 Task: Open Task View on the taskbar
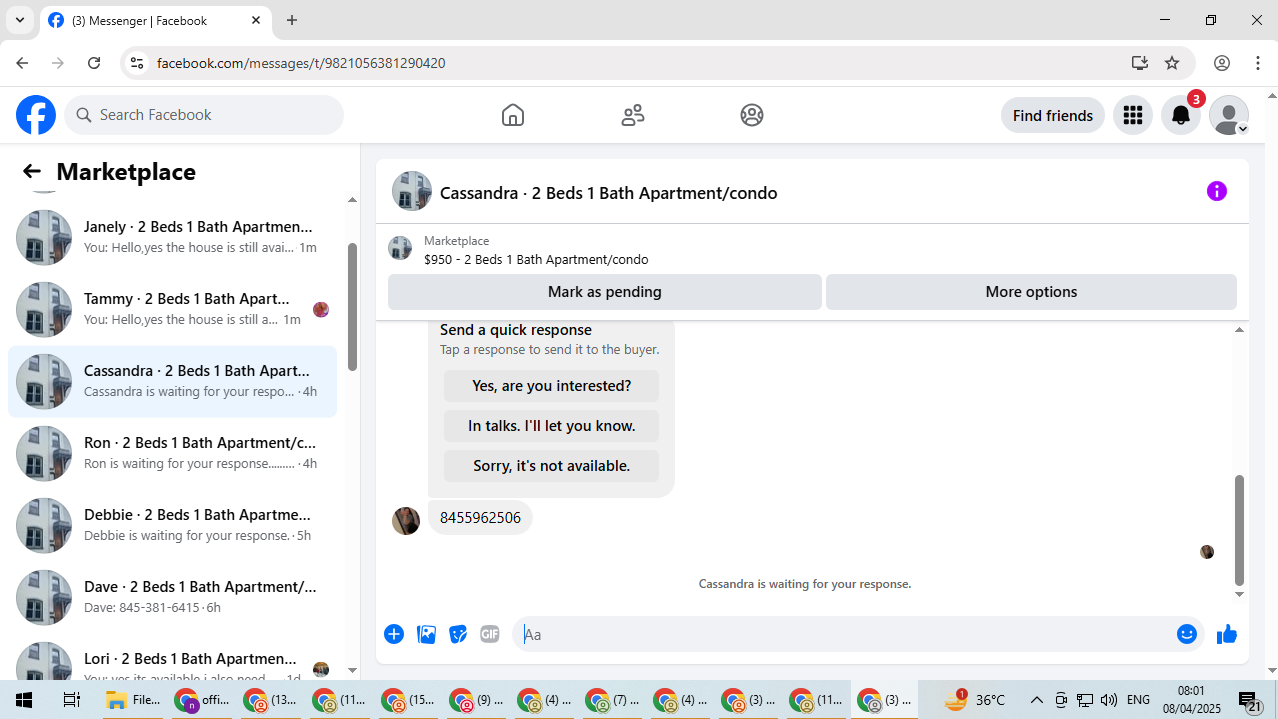pyautogui.click(x=71, y=700)
